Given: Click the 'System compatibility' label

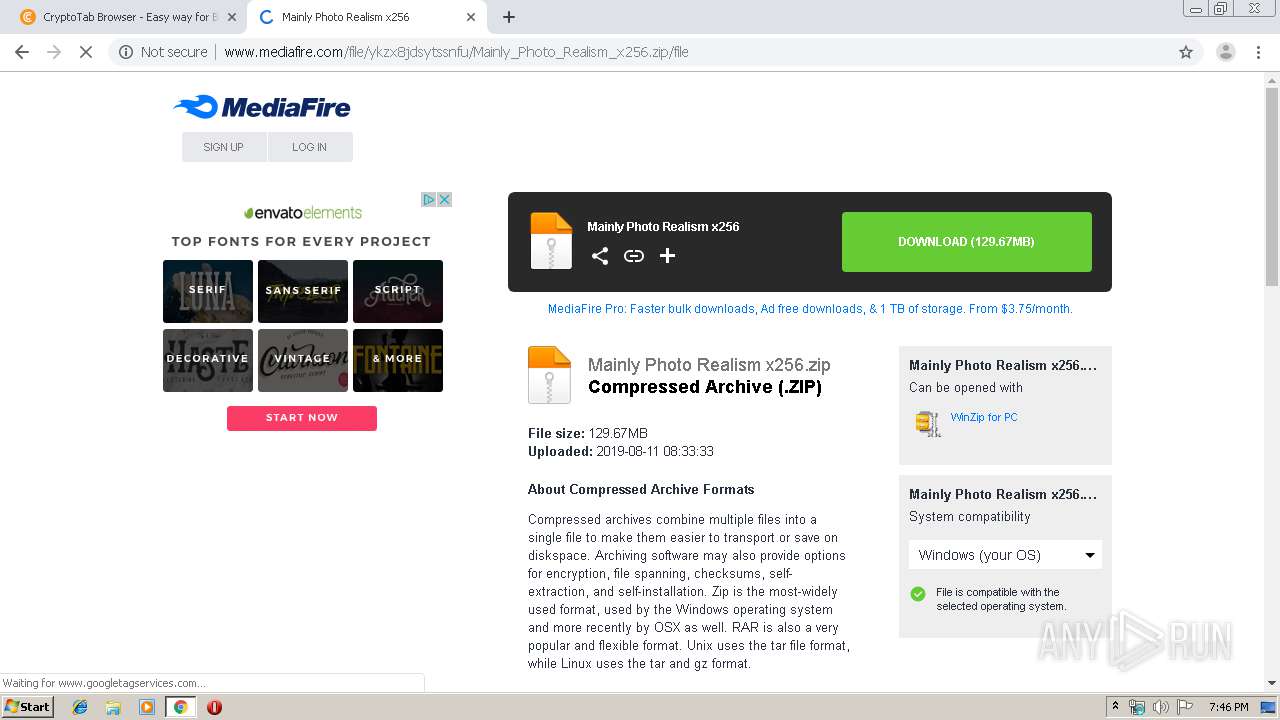Looking at the screenshot, I should (969, 517).
